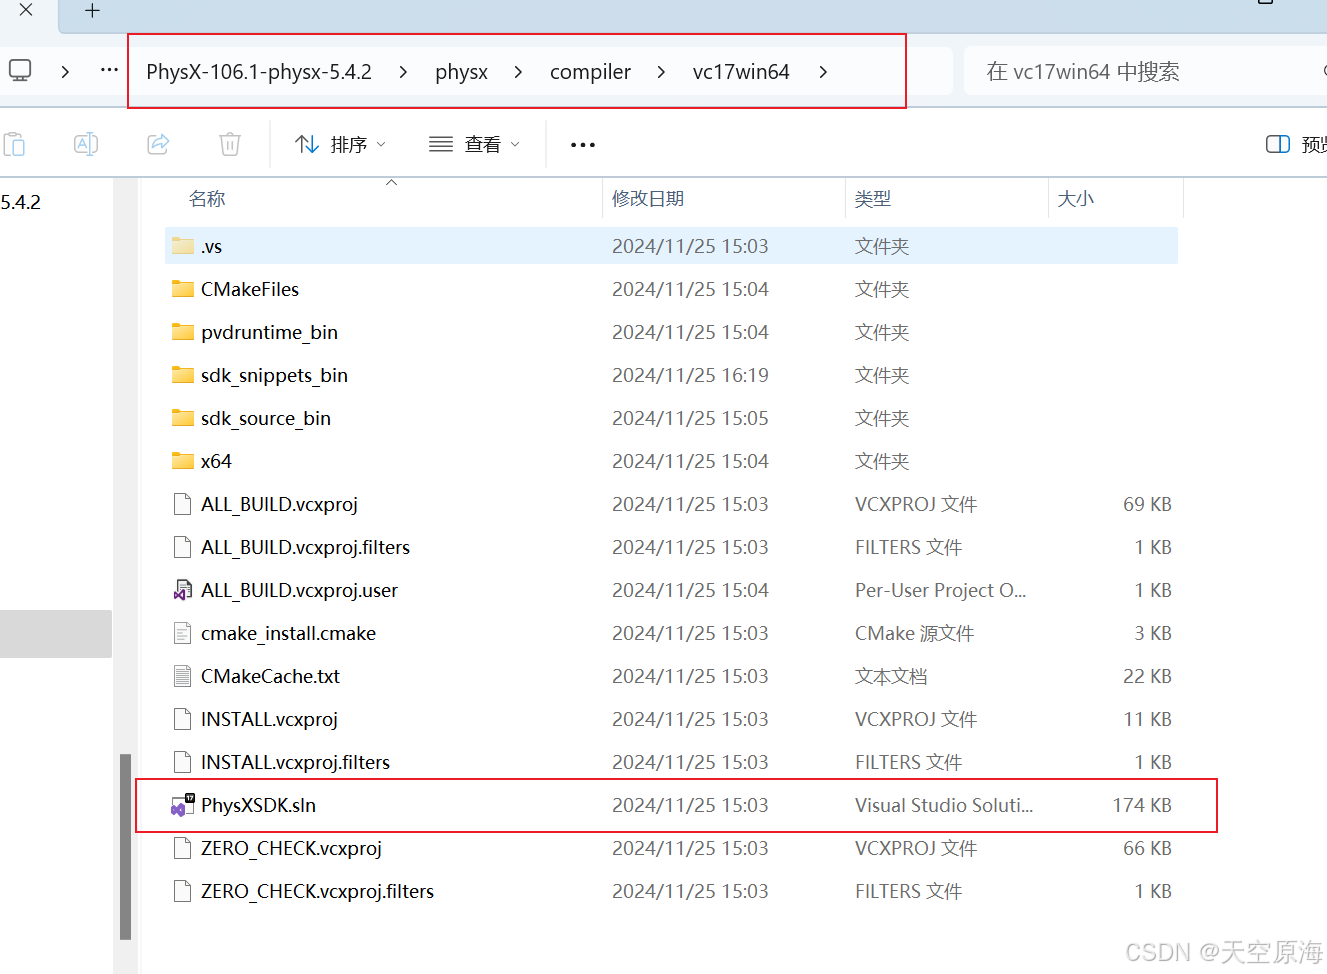Open the breadcrumb overflow ellipsis
The height and width of the screenshot is (974, 1327).
[x=110, y=71]
